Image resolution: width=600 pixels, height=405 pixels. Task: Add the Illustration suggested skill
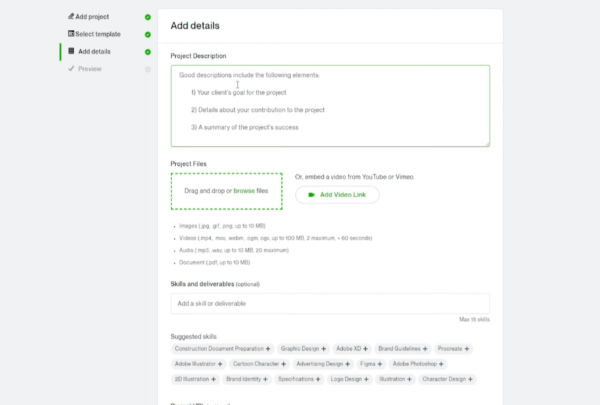click(395, 379)
